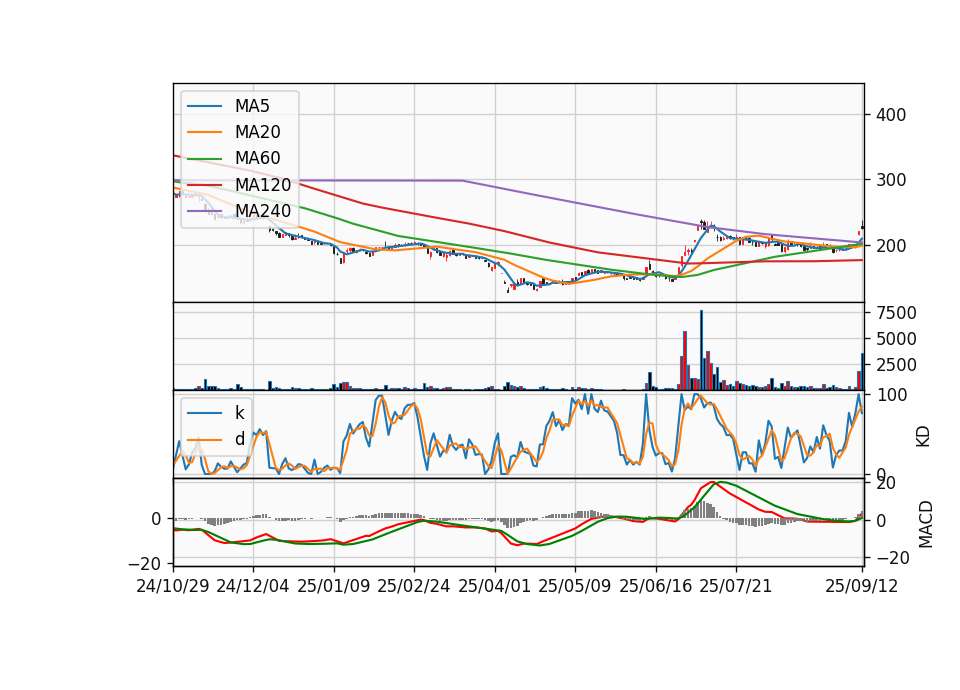
Task: Click the MACD red line peak near 25/07
Action: pyautogui.click(x=711, y=482)
